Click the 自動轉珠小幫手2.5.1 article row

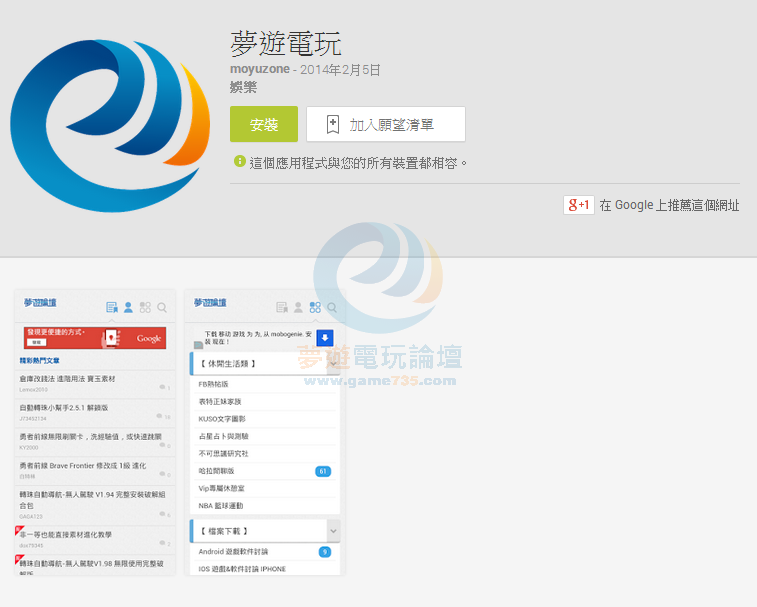click(x=95, y=412)
